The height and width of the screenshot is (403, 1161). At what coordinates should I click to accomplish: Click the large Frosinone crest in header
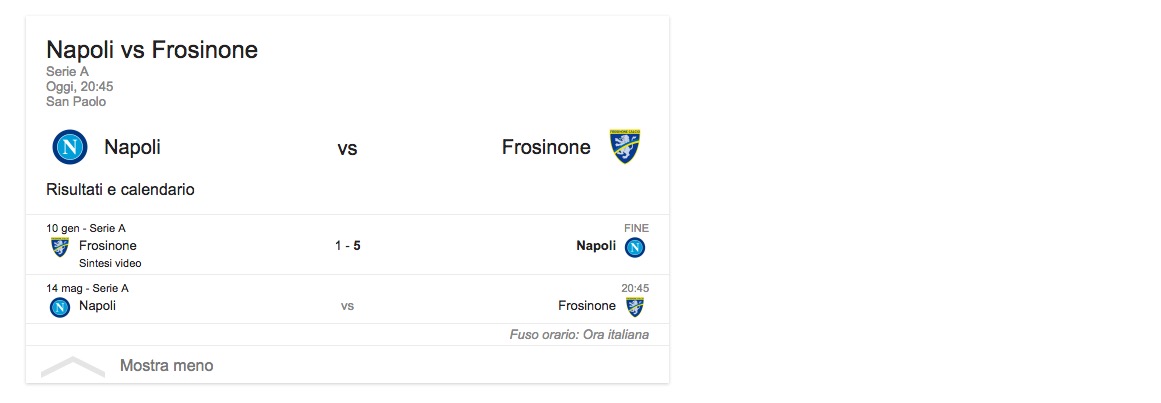[x=625, y=147]
